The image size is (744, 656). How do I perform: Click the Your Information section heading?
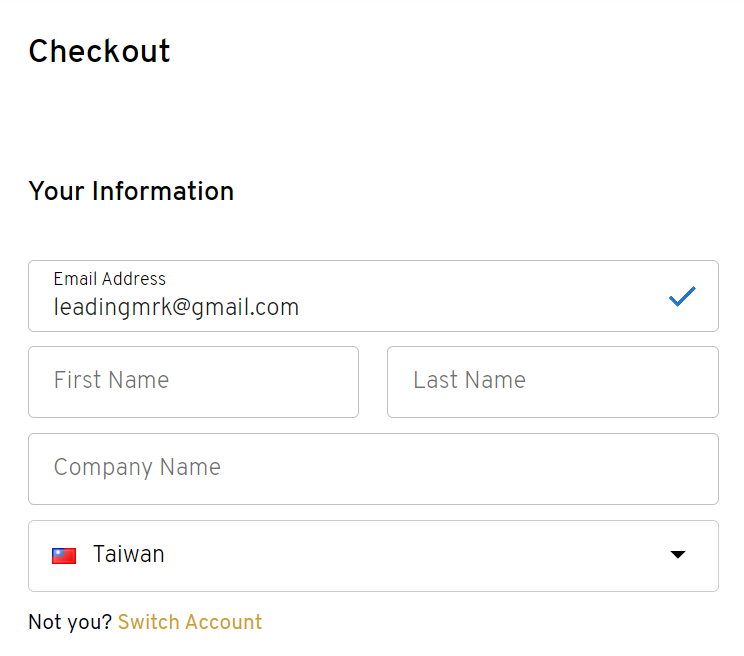coord(131,191)
